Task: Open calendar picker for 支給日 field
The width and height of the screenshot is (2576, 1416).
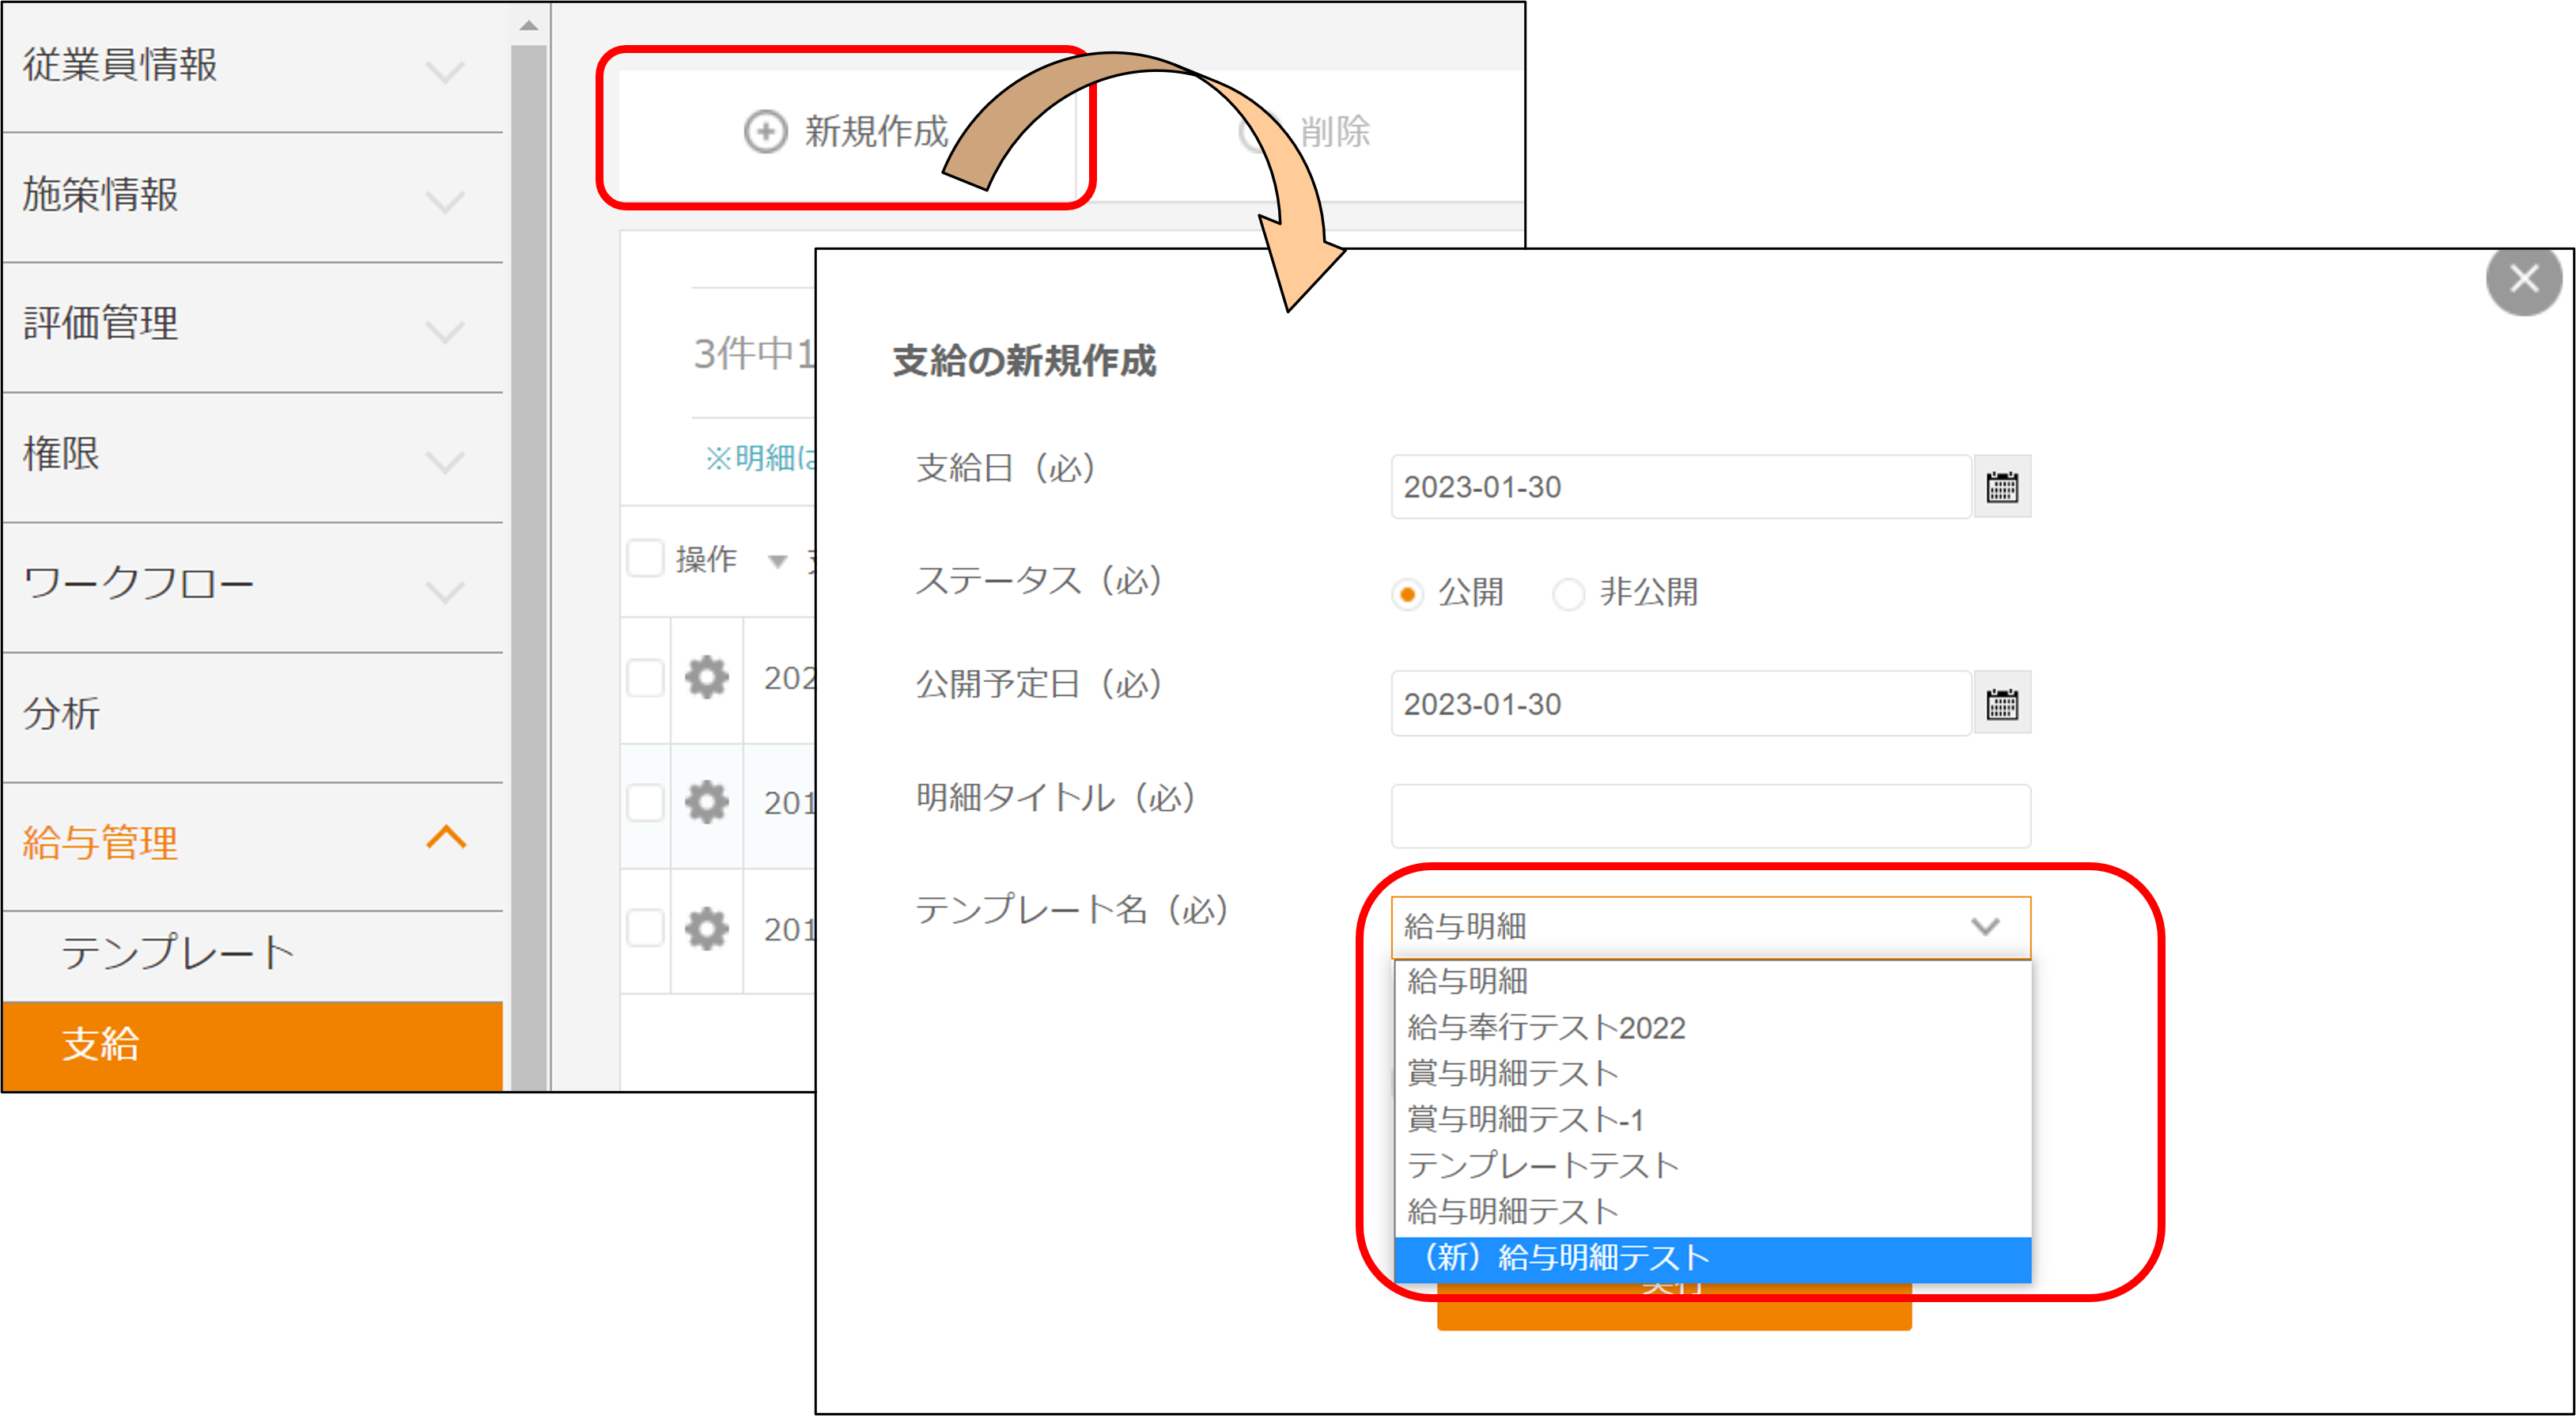Action: 2001,487
